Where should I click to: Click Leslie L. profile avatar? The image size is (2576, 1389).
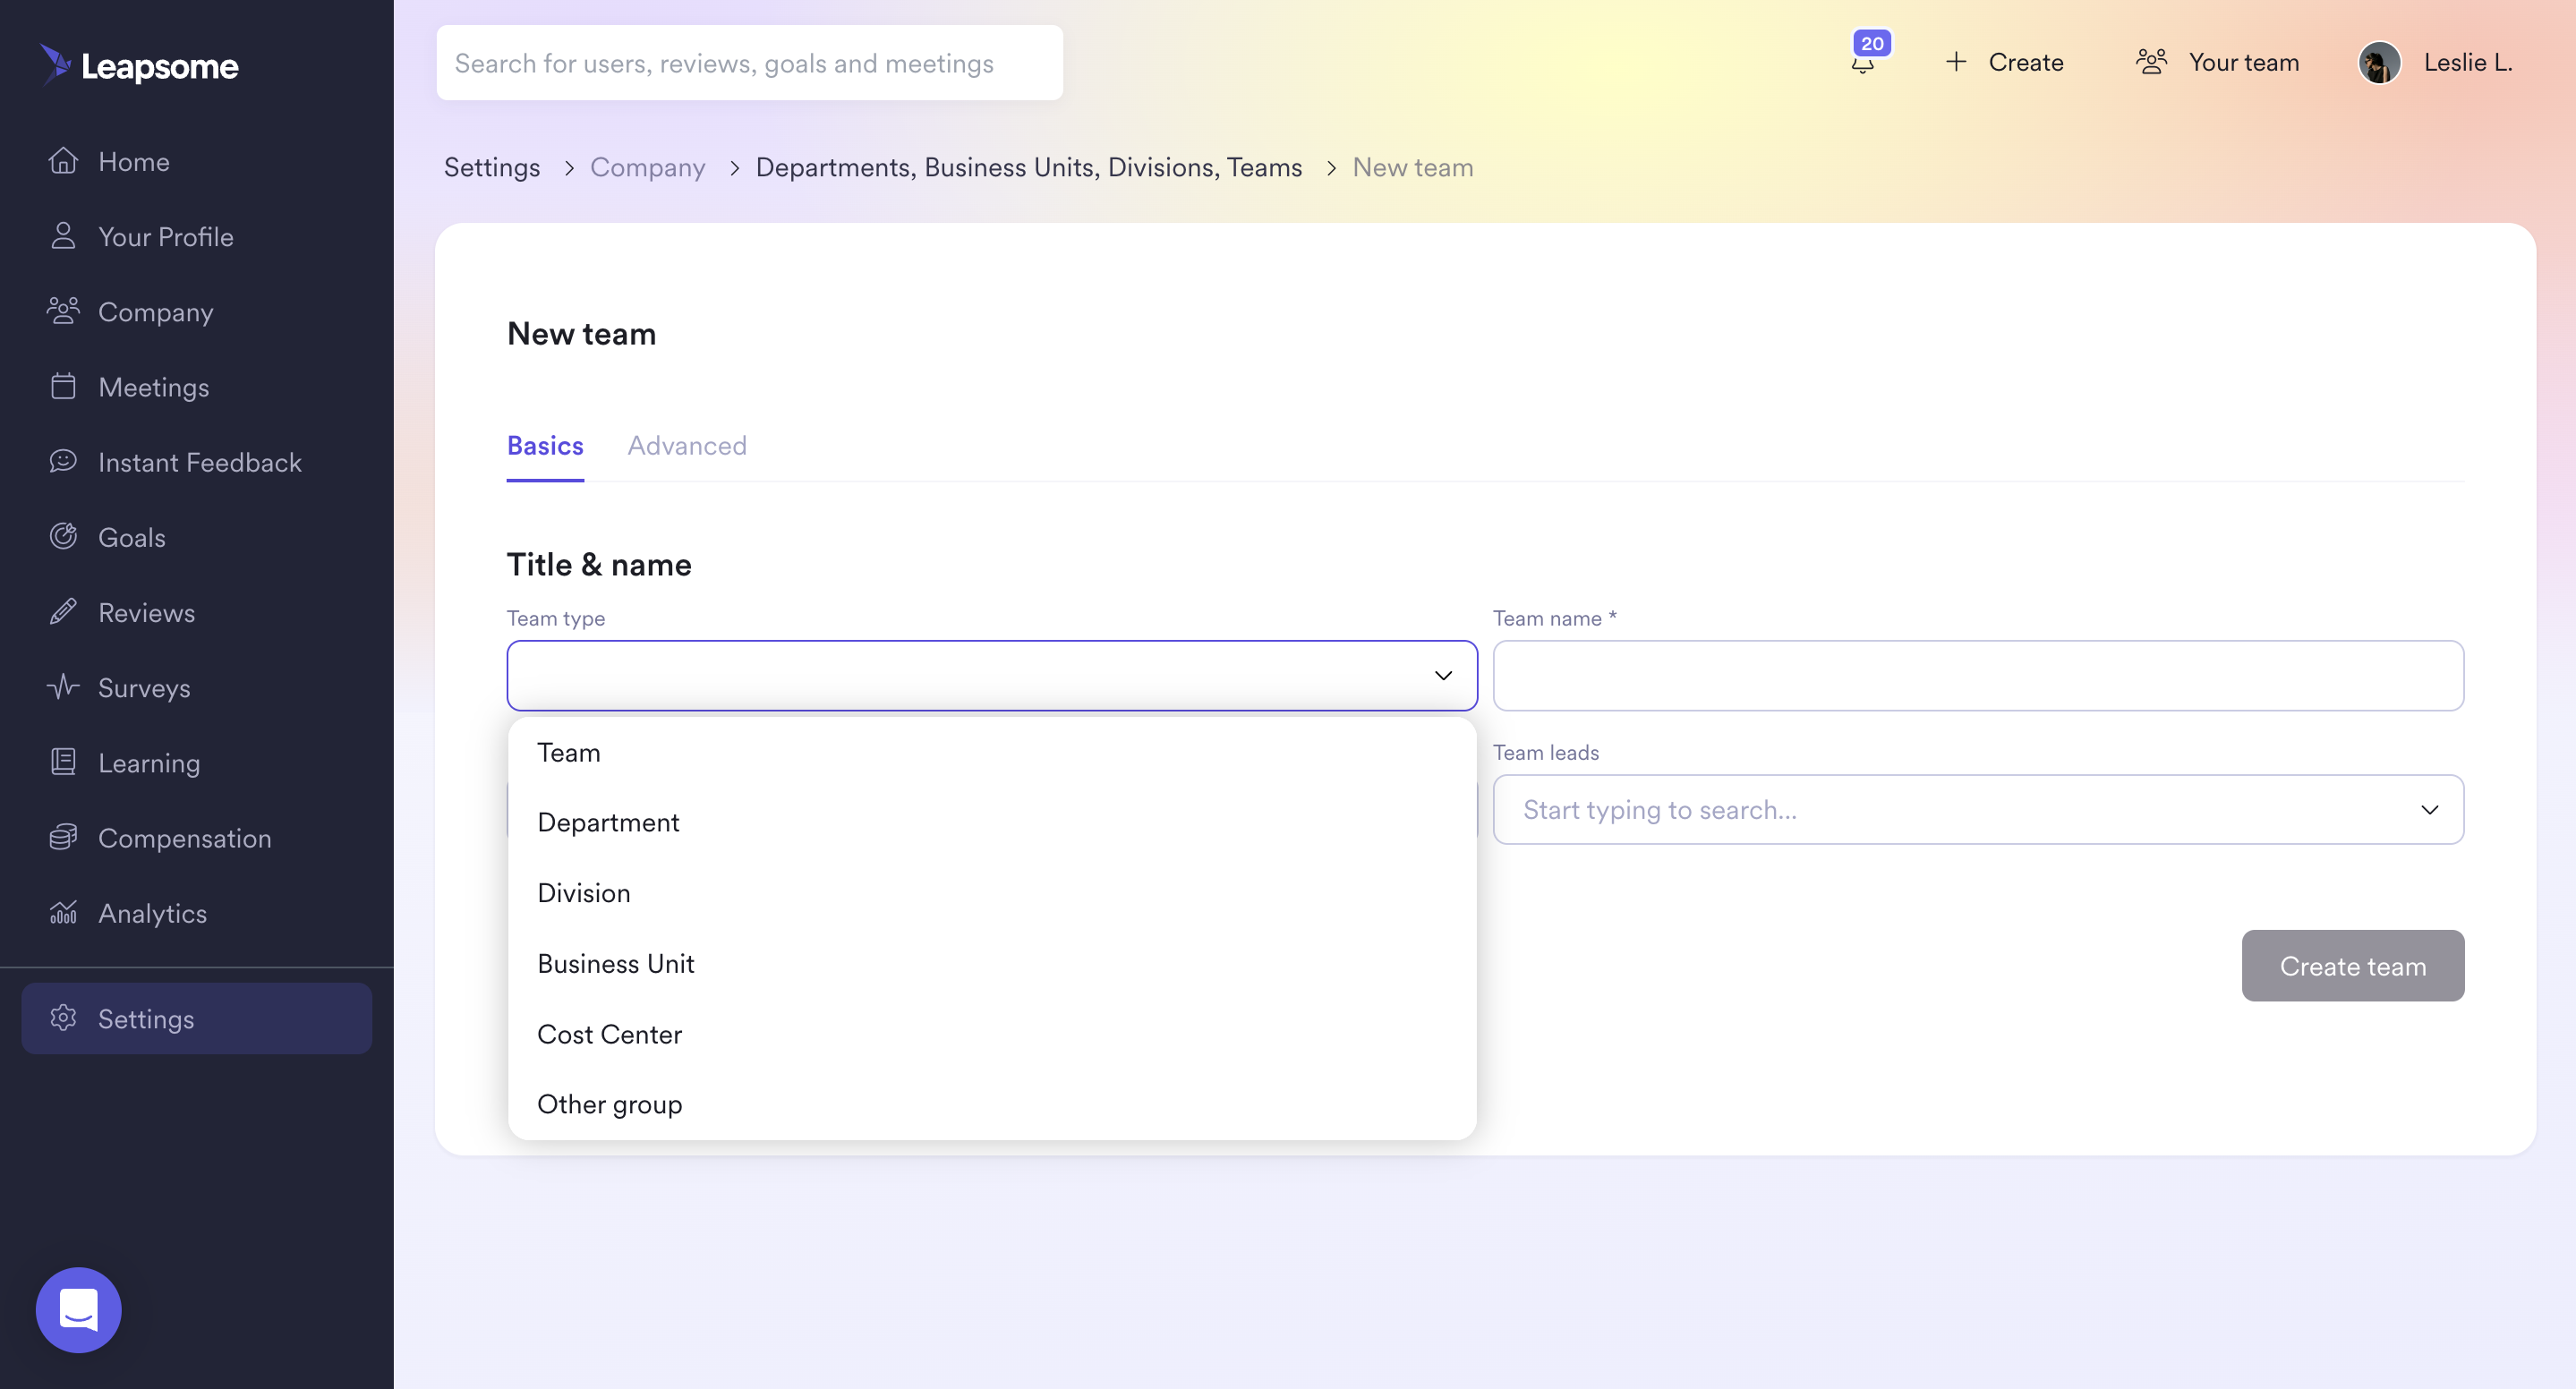[x=2379, y=63]
